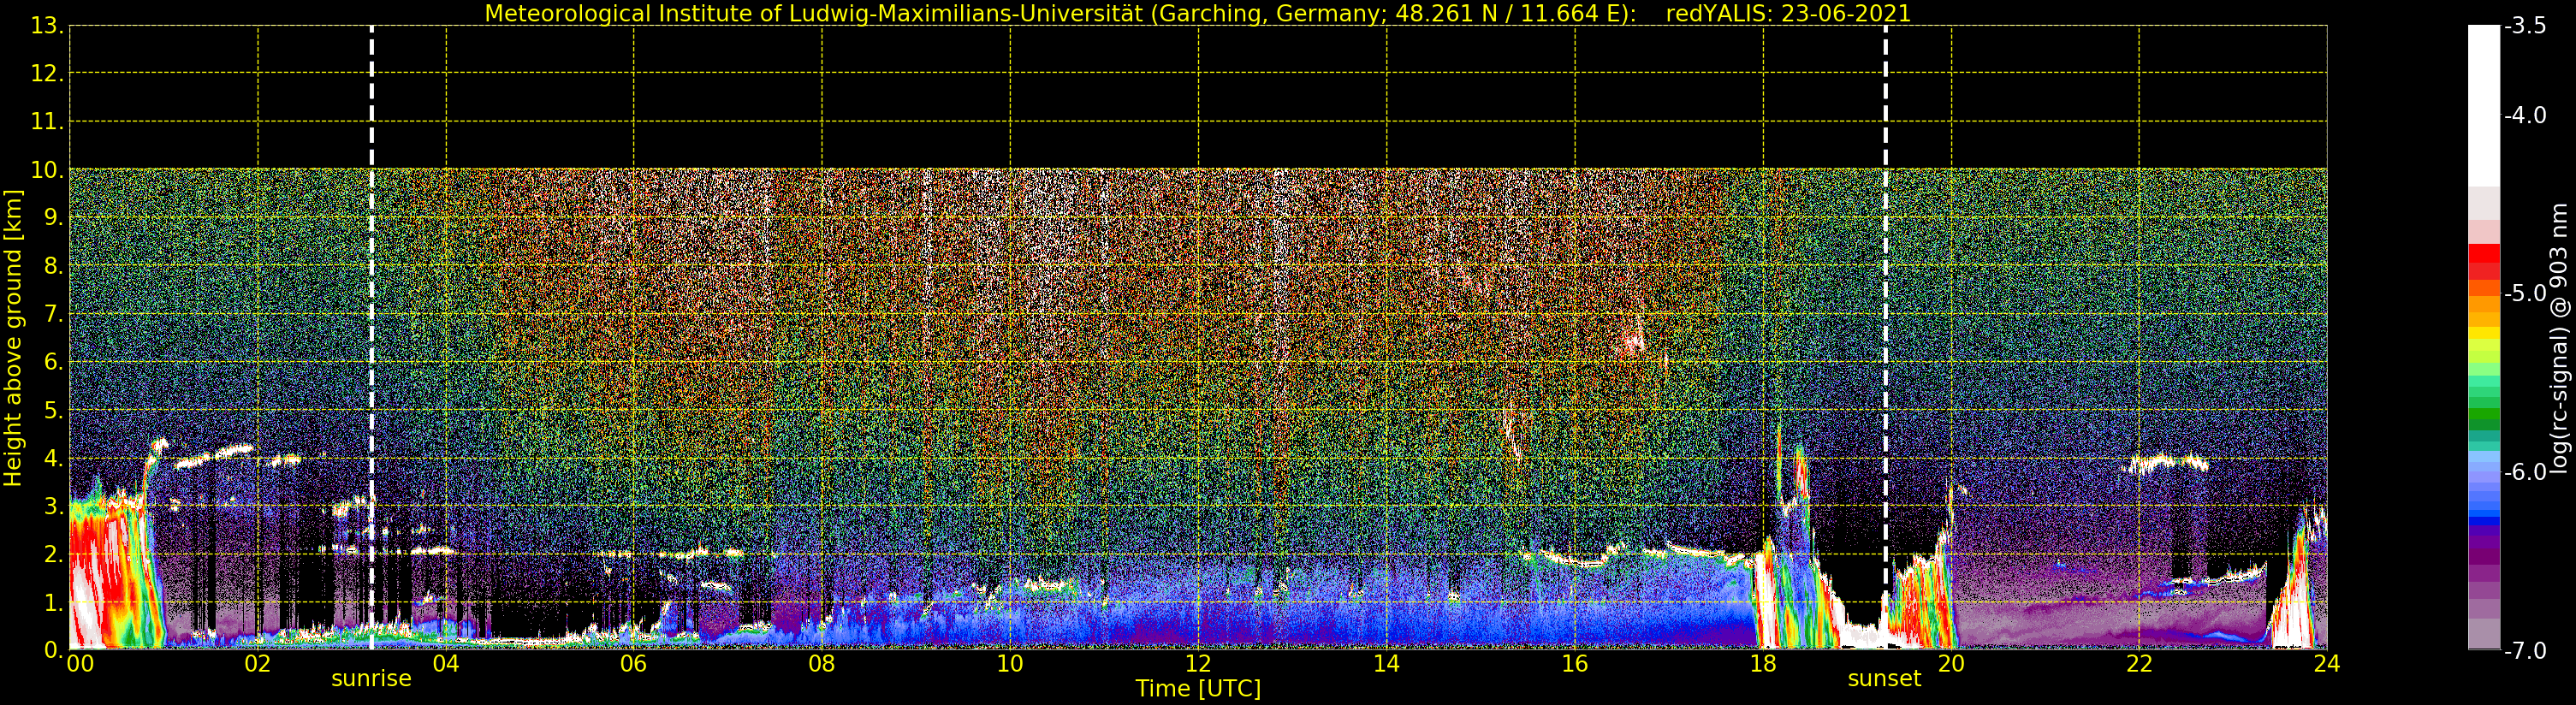Click the '06' time axis tick label

pos(634,664)
